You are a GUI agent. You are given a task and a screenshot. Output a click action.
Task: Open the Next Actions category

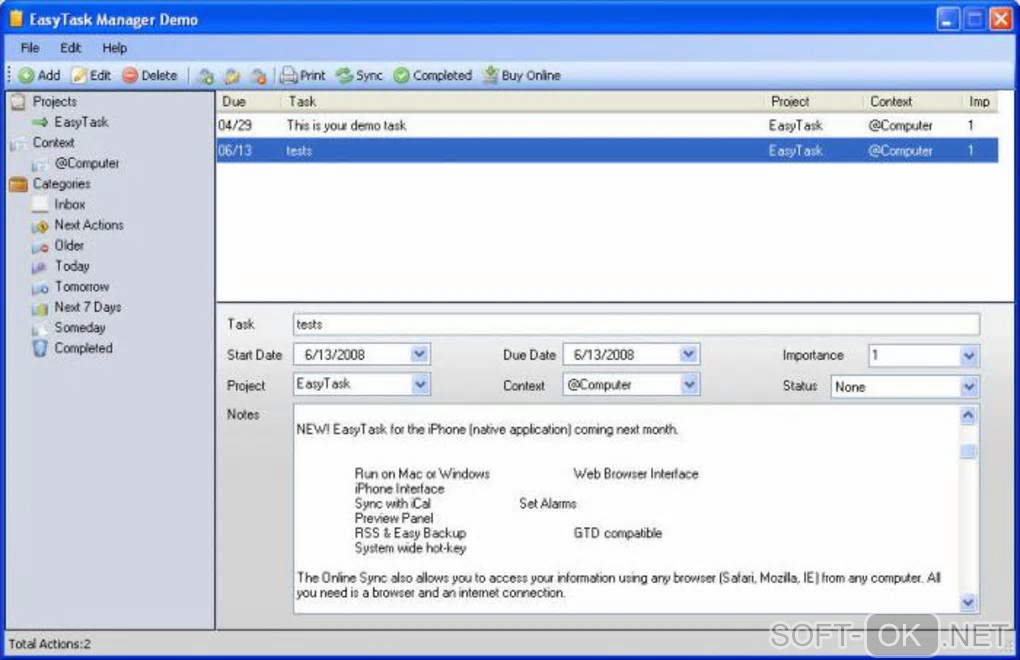89,225
